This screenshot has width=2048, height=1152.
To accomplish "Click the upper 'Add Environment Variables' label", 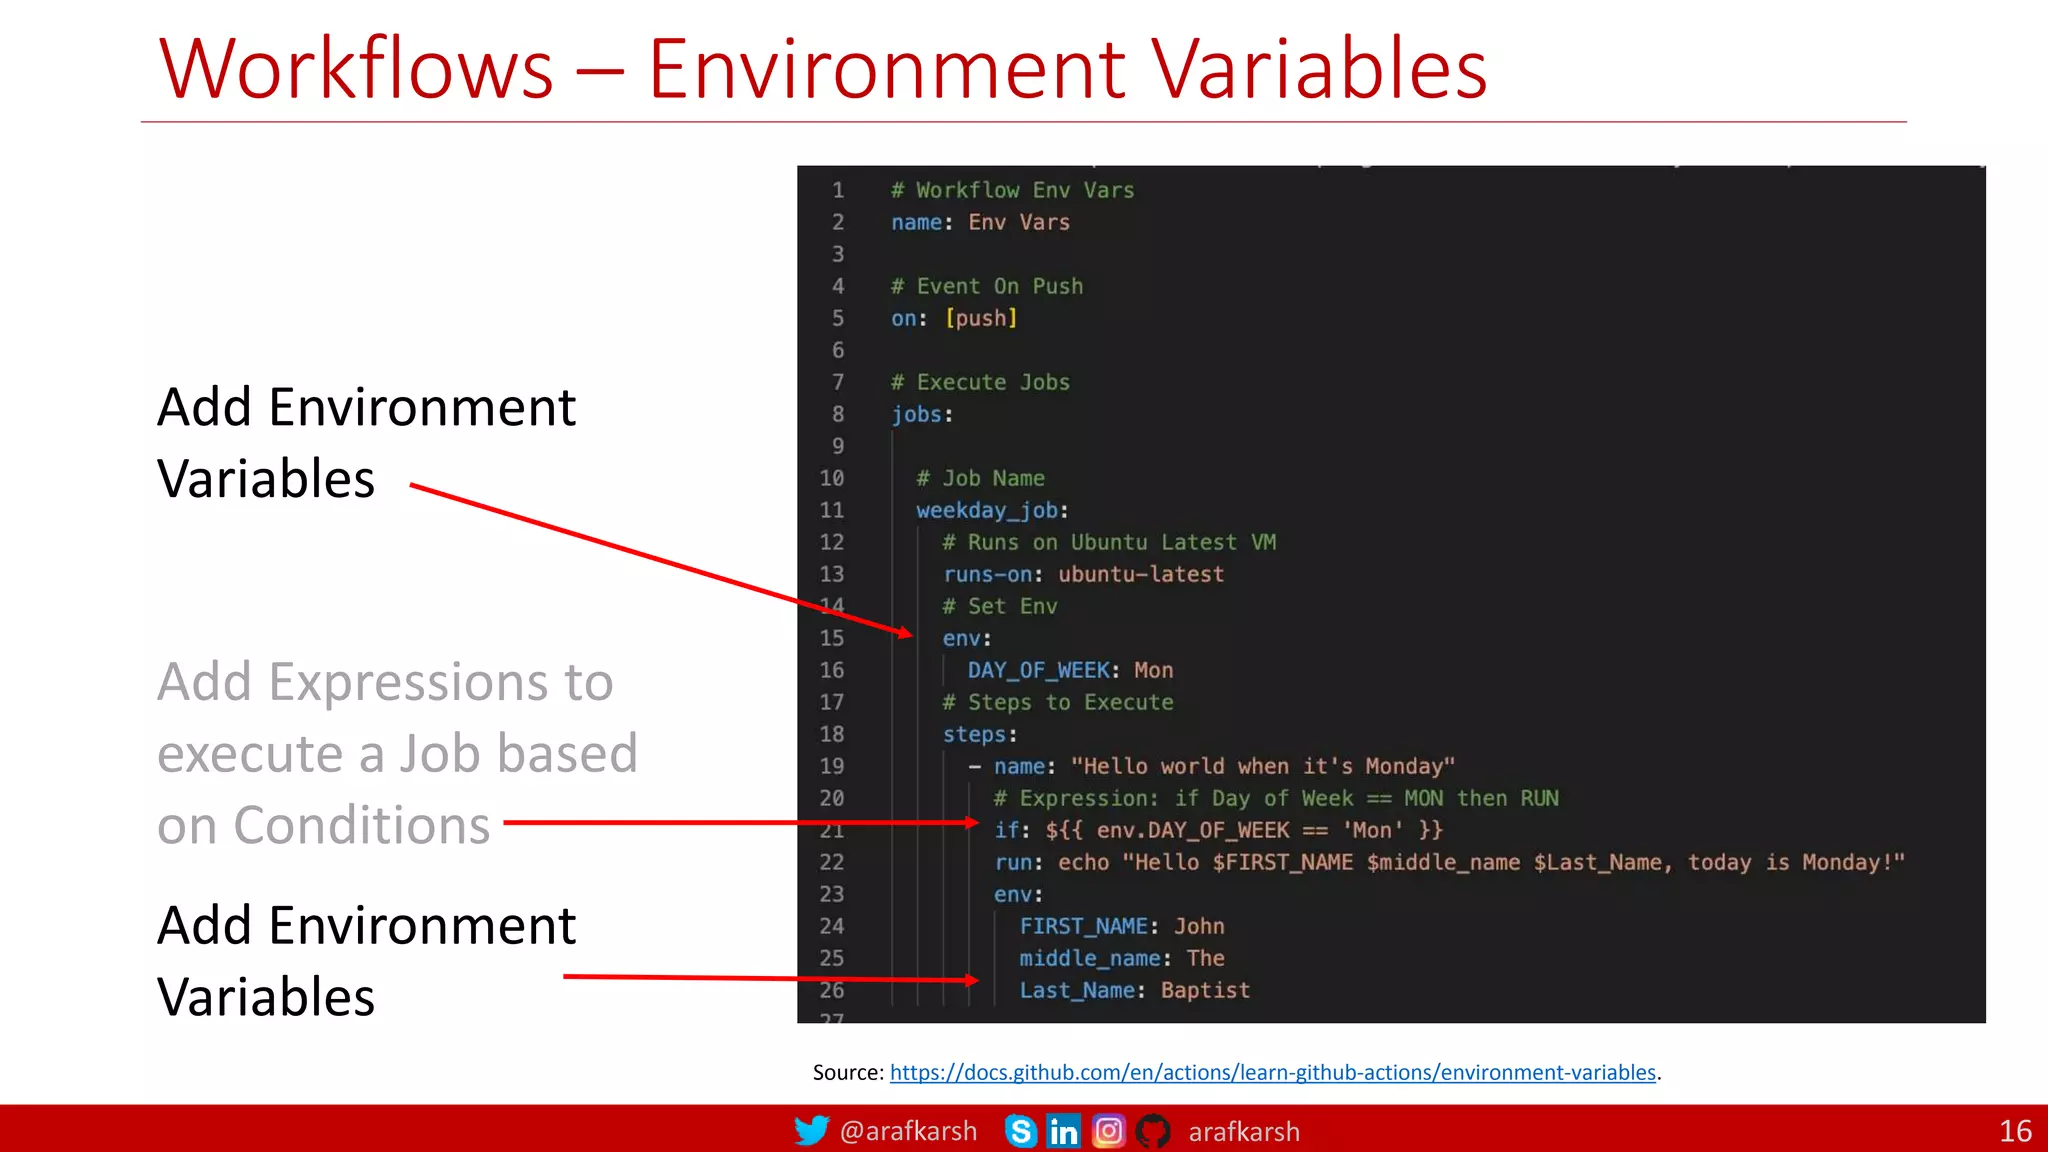I will point(366,442).
